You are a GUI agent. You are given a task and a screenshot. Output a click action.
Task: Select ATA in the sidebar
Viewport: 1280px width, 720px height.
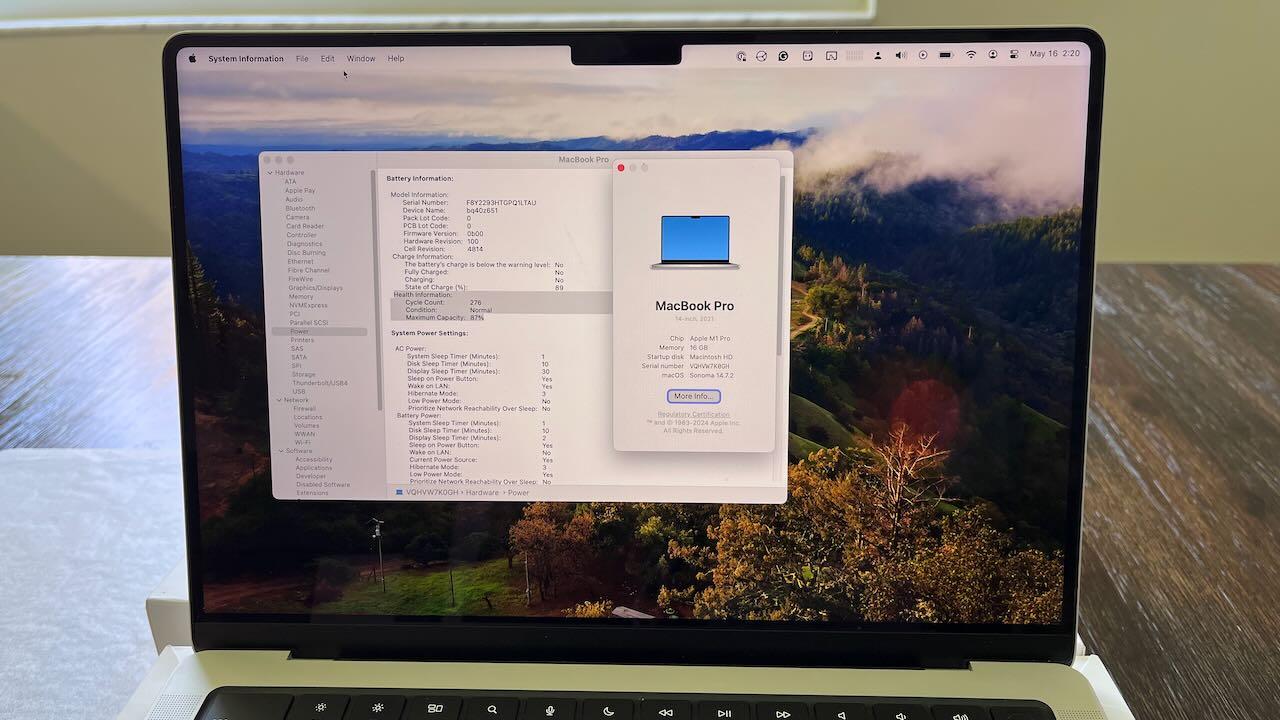pos(290,182)
